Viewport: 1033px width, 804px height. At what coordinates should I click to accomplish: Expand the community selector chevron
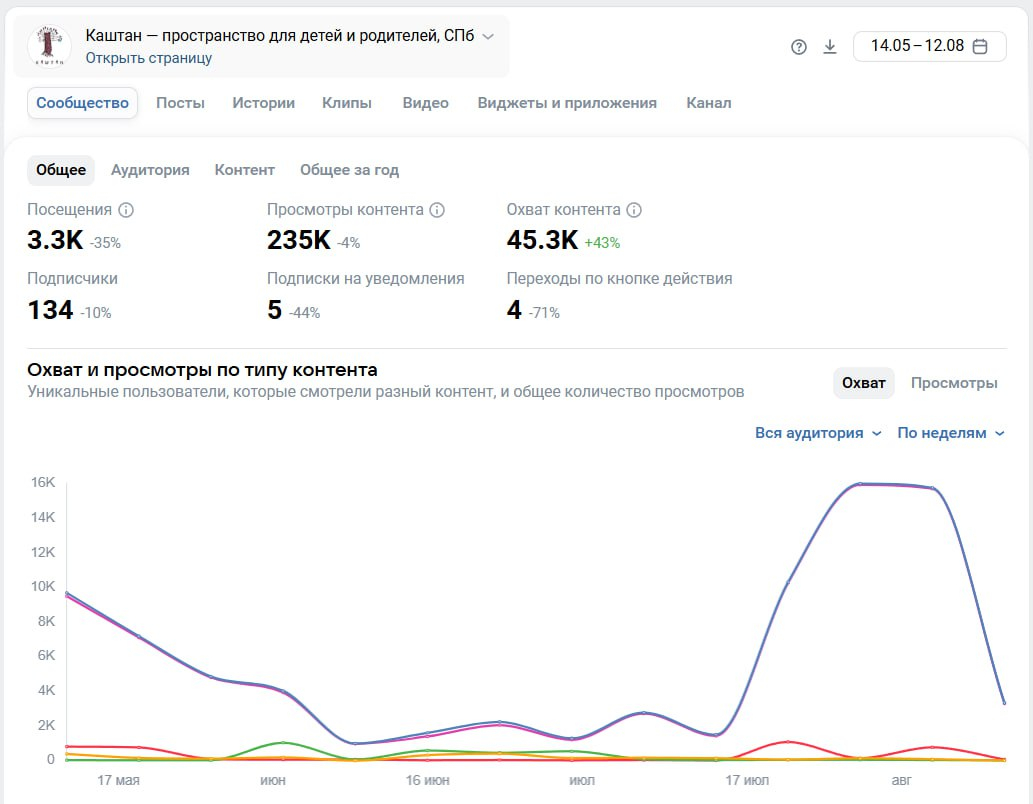click(x=488, y=36)
